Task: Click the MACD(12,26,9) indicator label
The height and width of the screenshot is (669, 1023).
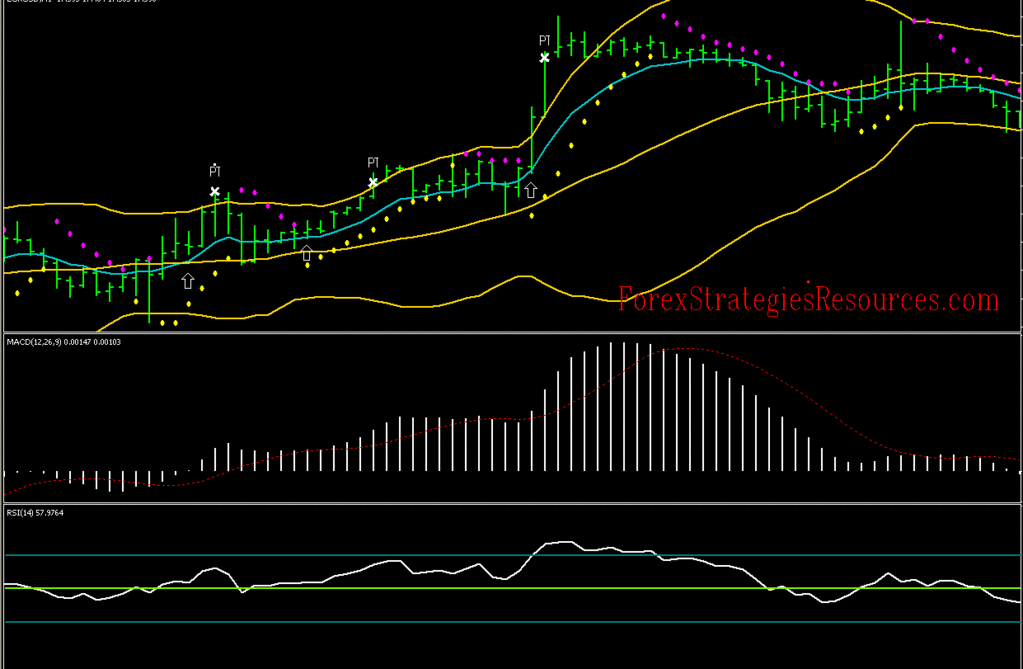Action: [x=63, y=342]
